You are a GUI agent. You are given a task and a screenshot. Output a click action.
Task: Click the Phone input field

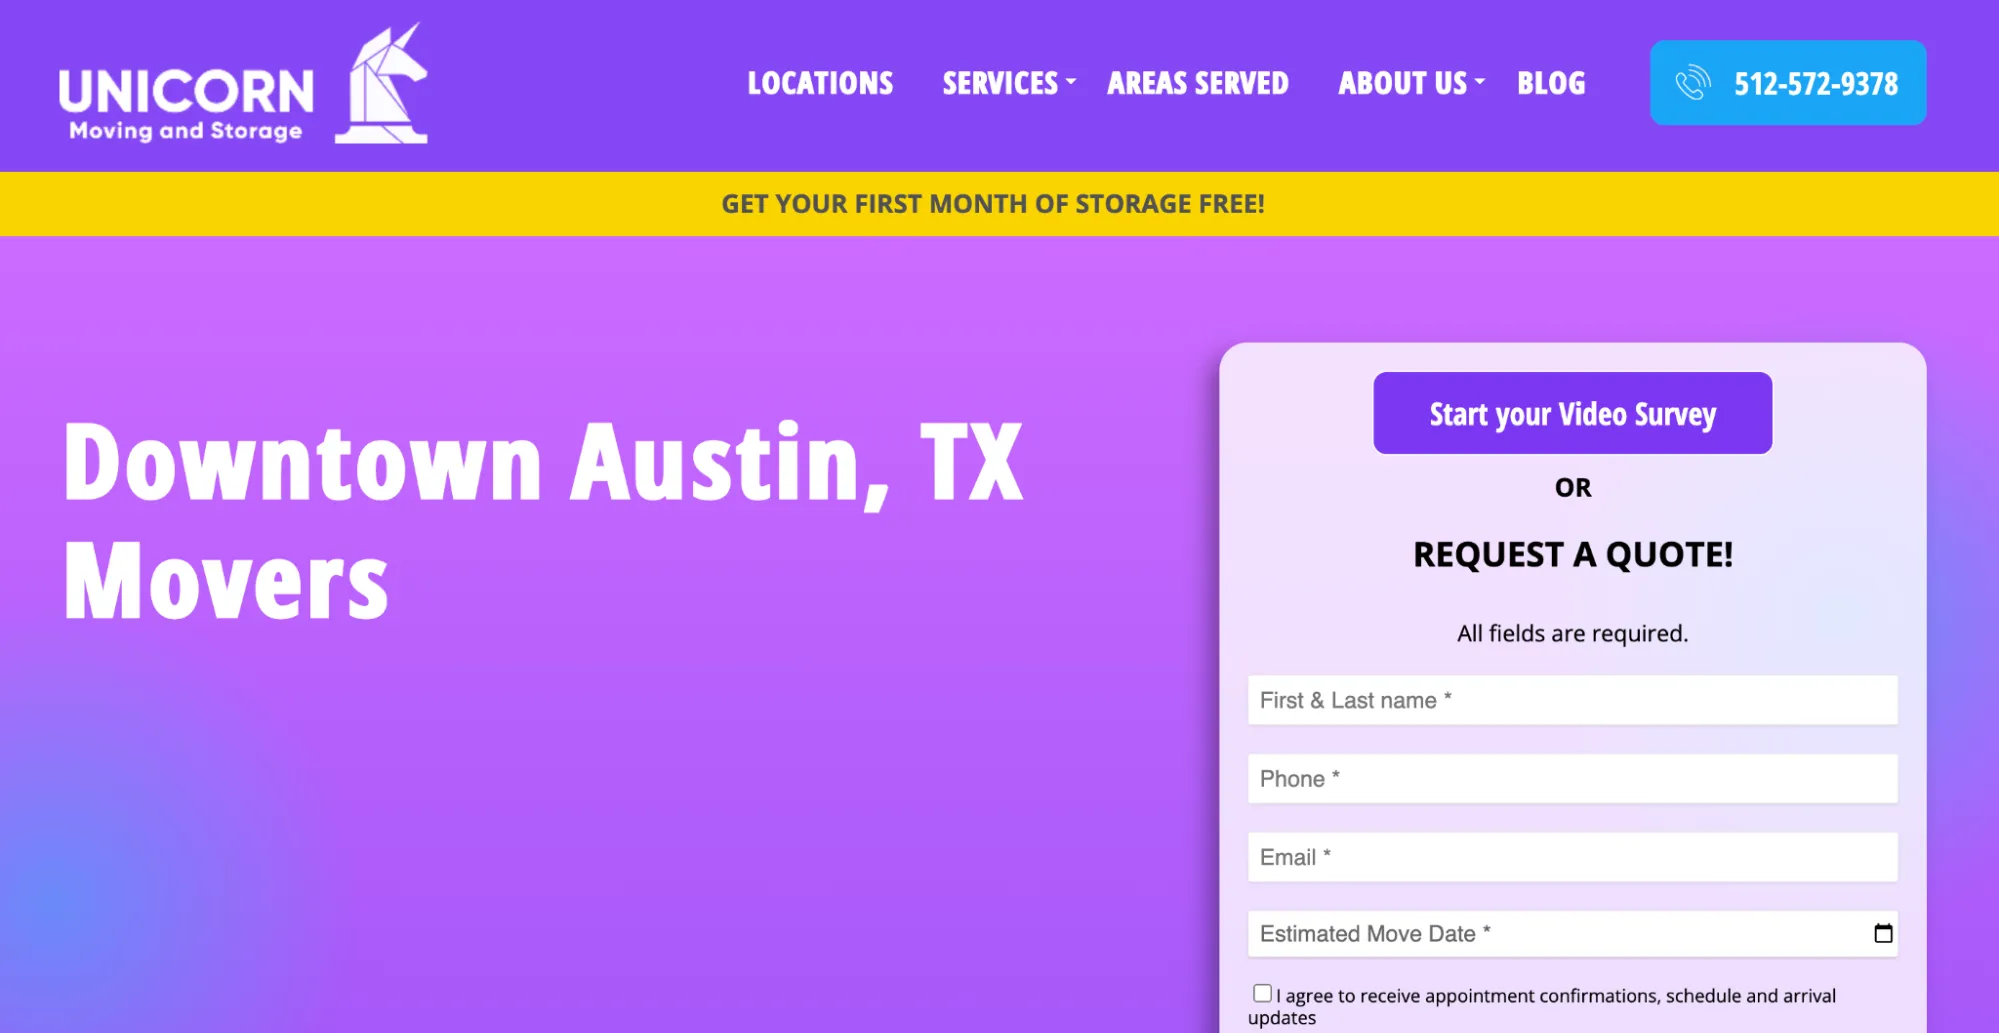1572,778
